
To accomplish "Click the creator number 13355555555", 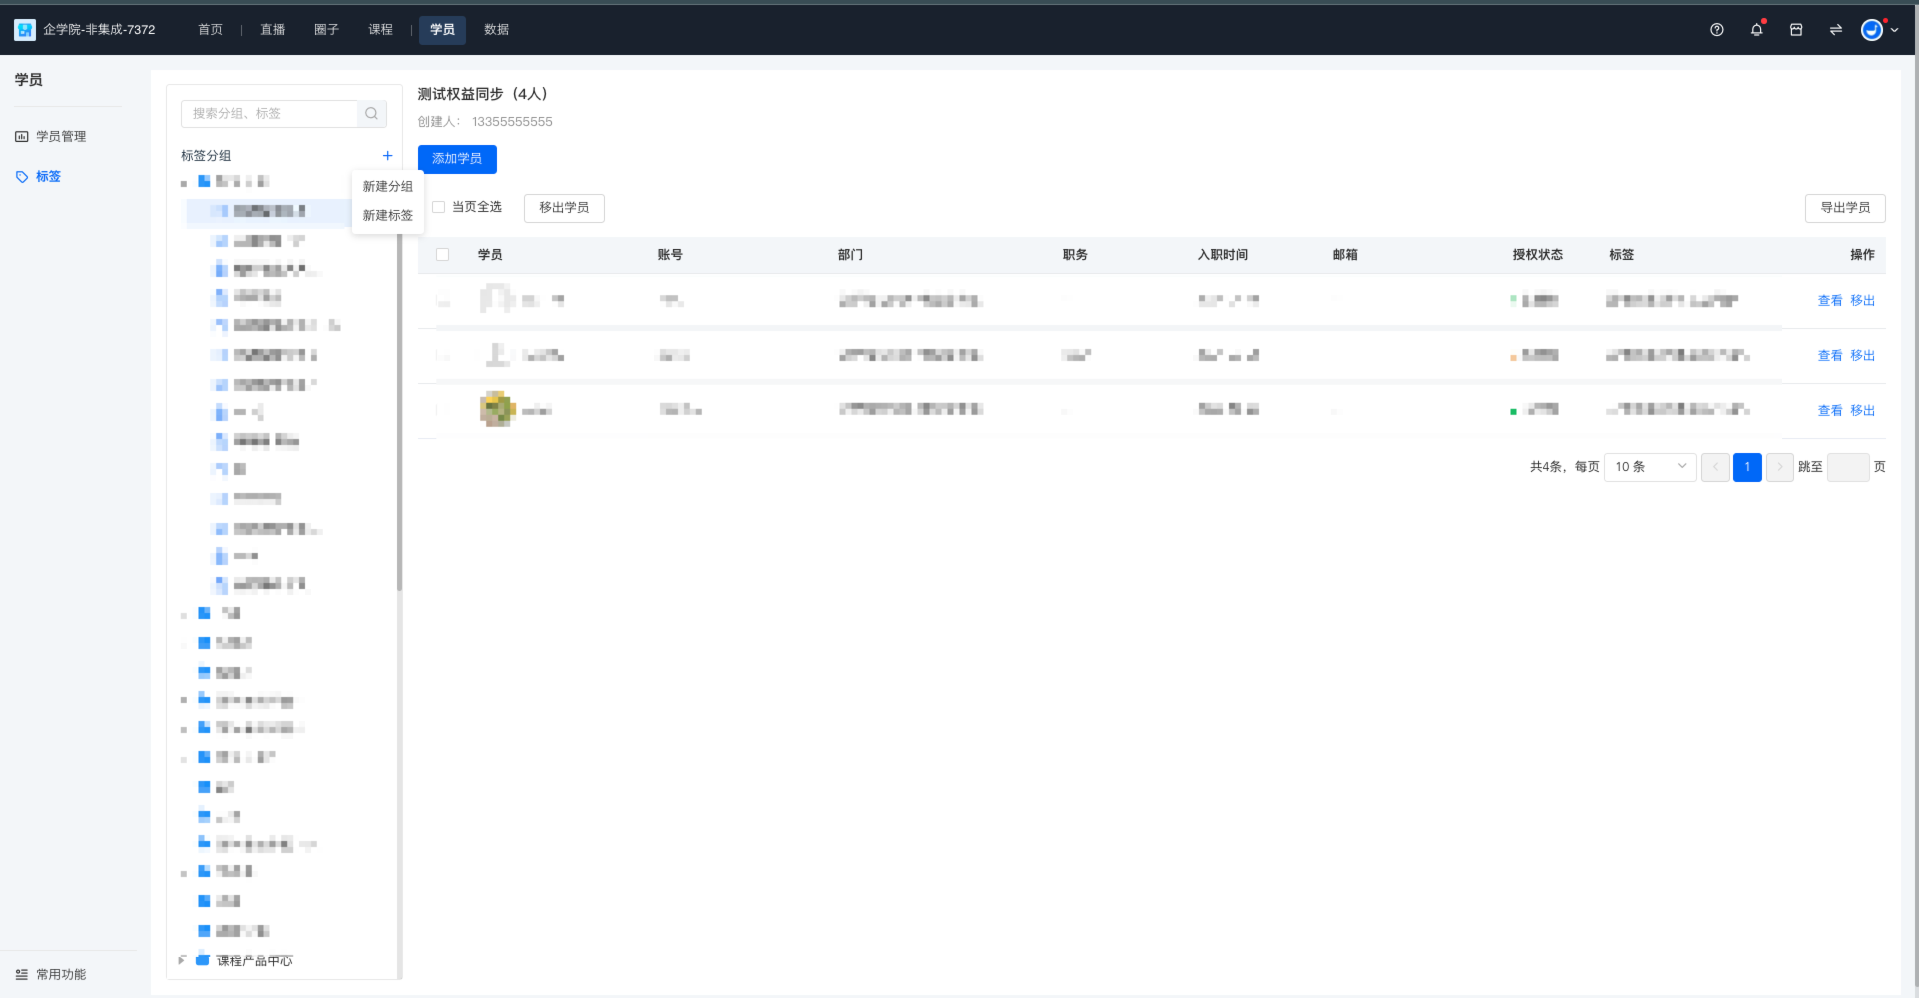I will click(x=512, y=122).
